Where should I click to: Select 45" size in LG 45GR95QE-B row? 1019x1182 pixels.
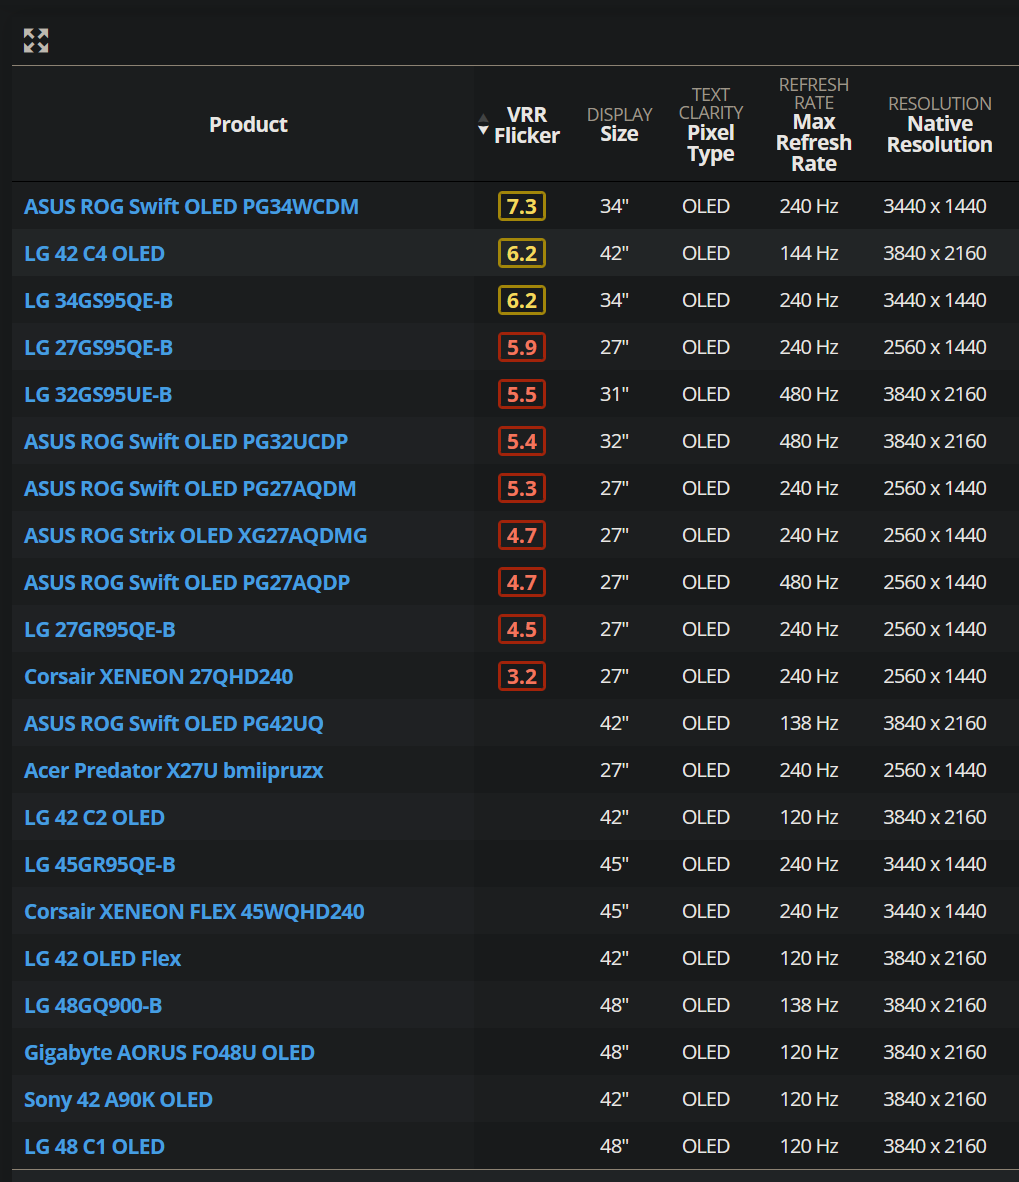click(x=614, y=865)
